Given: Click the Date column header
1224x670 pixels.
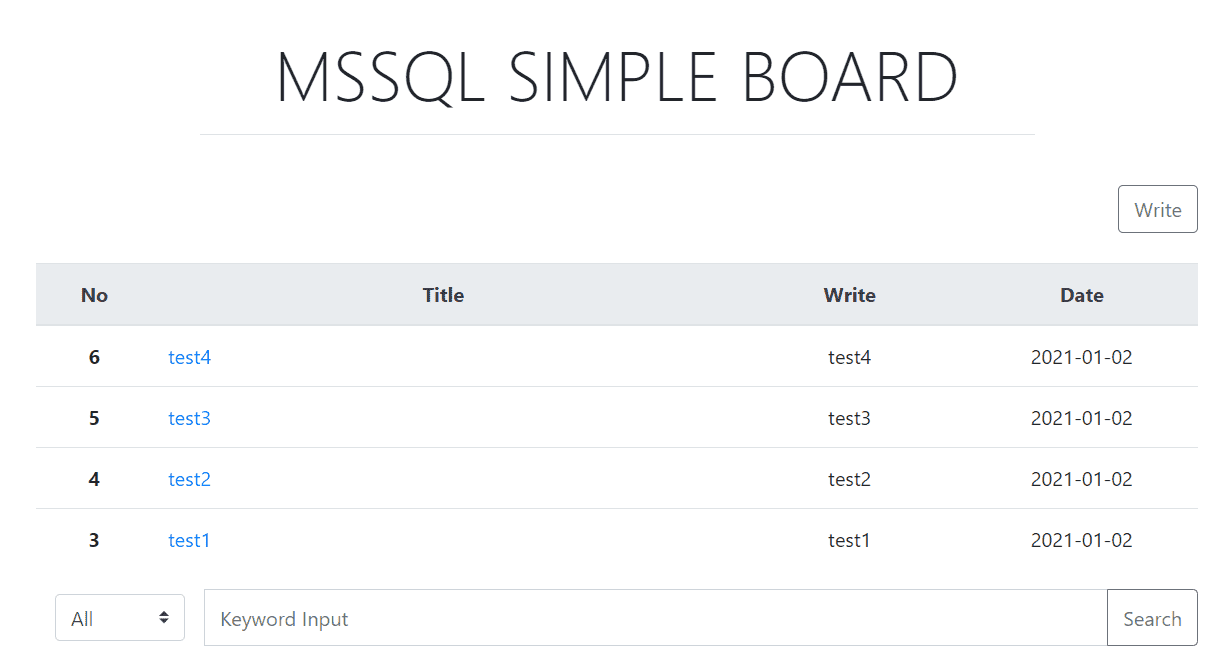Looking at the screenshot, I should click(1082, 295).
